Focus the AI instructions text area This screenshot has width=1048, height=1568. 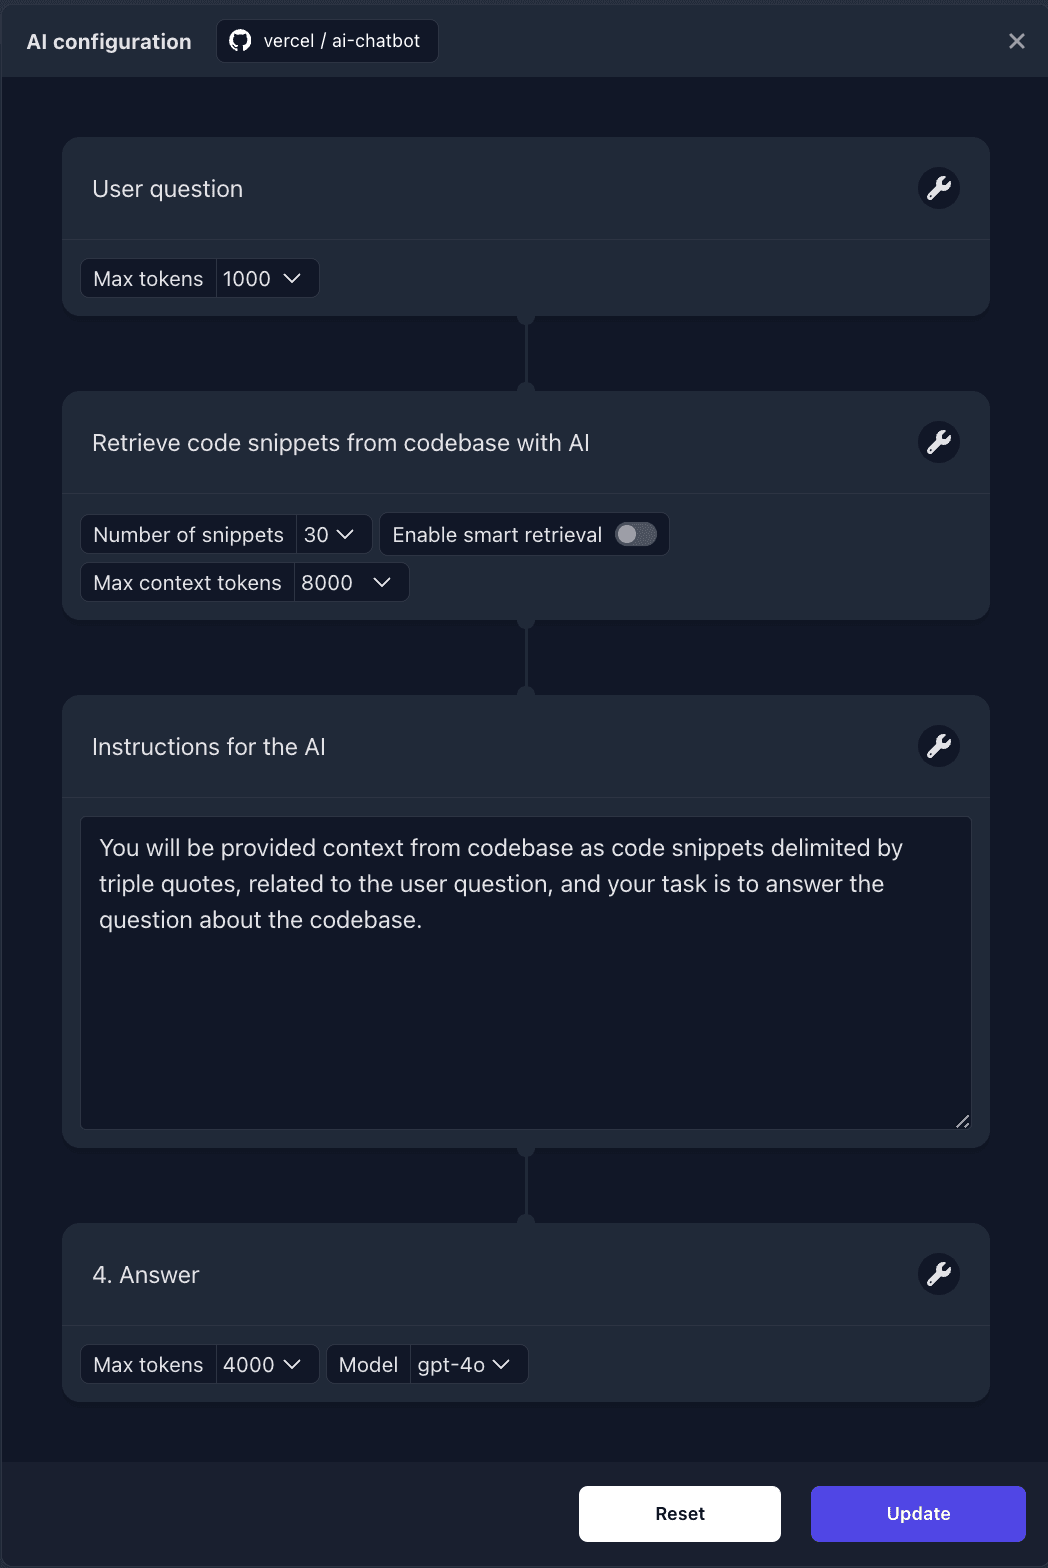[x=526, y=973]
